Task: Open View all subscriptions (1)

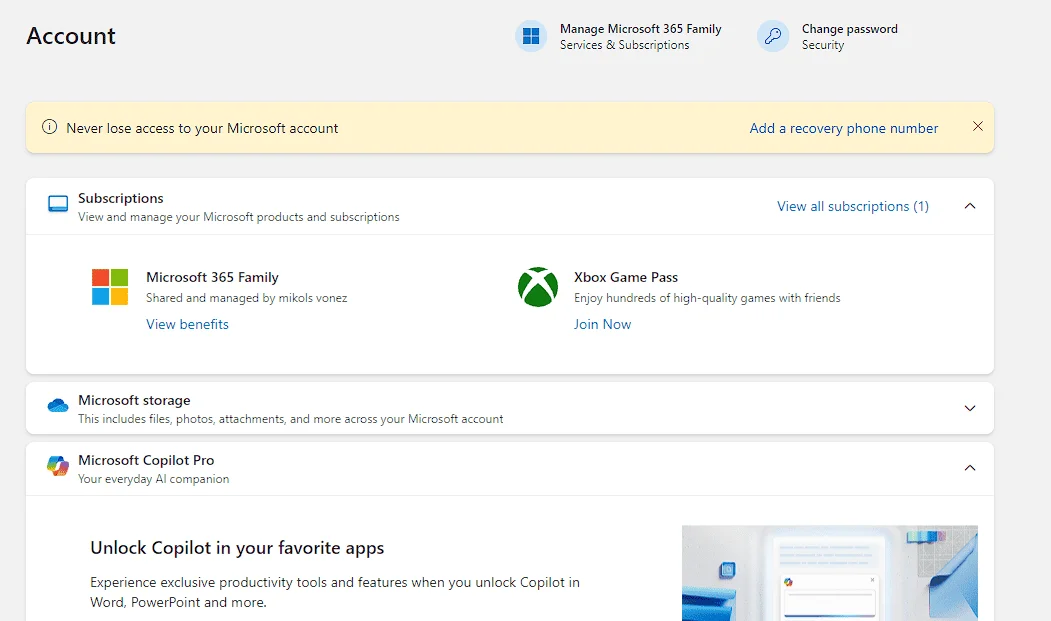Action: click(x=853, y=206)
